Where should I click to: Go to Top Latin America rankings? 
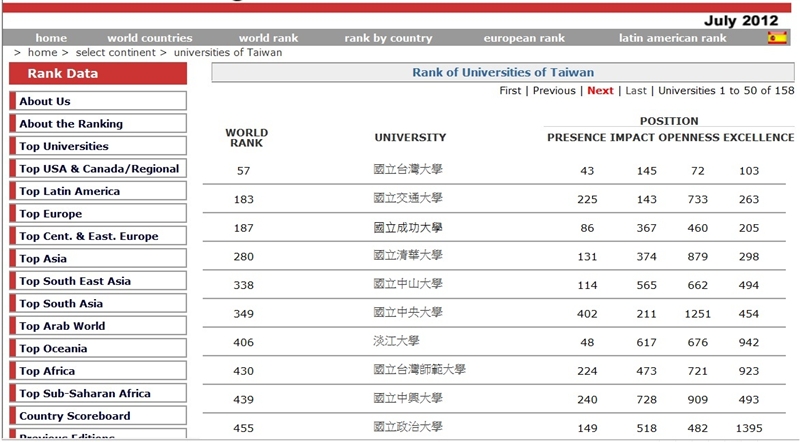(69, 191)
